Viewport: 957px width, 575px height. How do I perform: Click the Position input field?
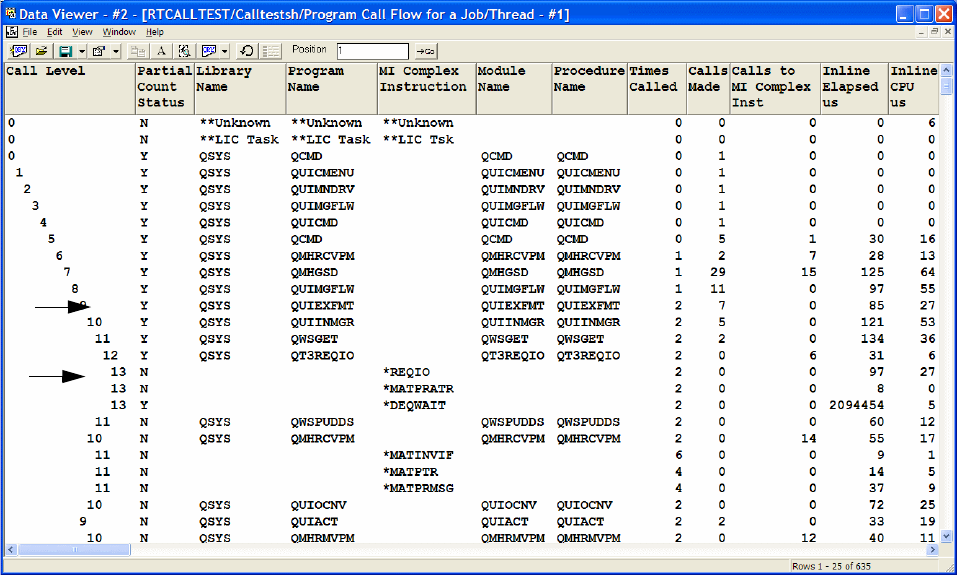372,51
